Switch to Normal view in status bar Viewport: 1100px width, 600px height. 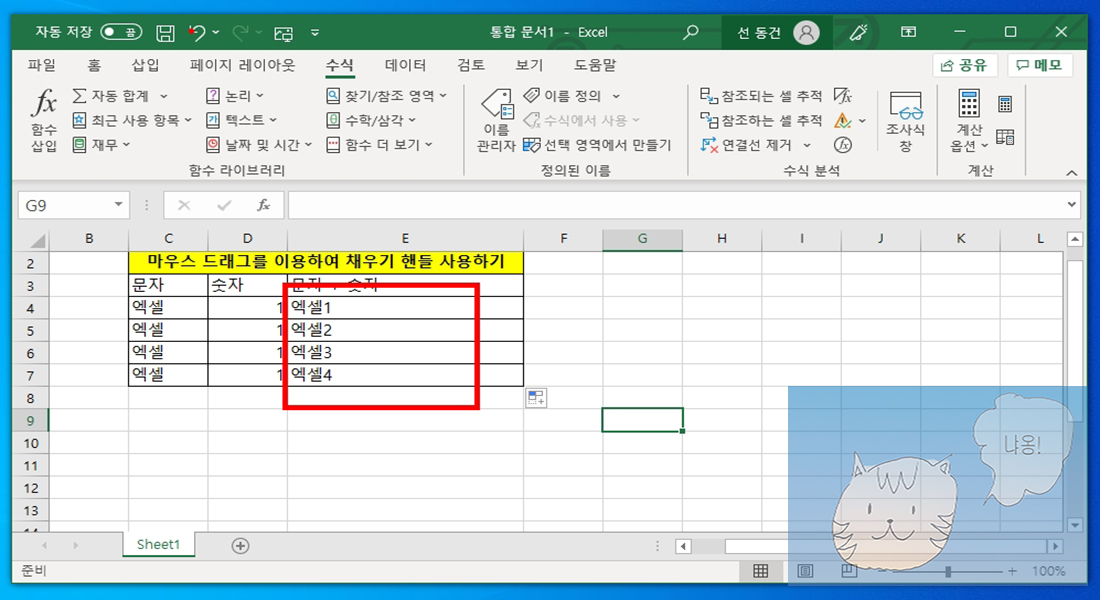(760, 571)
